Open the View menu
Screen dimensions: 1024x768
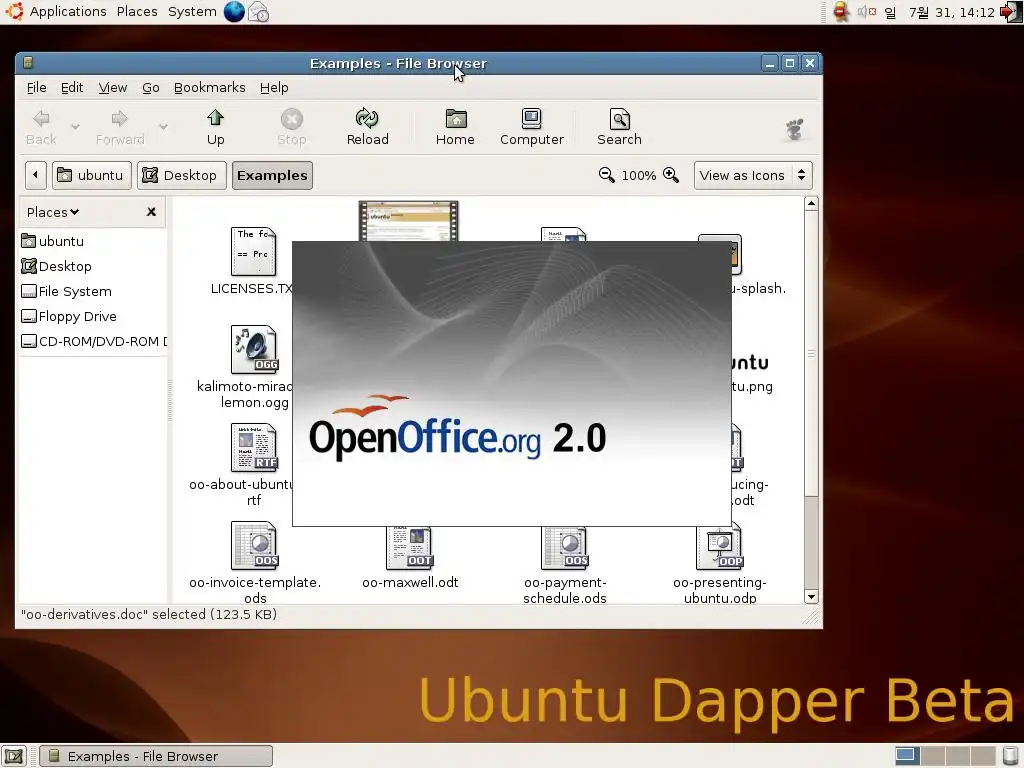point(113,88)
